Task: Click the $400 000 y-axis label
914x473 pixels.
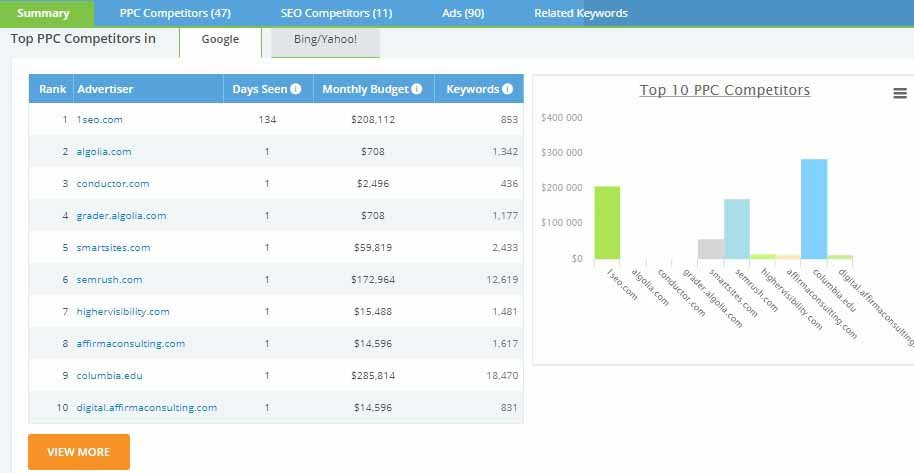Action: (x=562, y=118)
